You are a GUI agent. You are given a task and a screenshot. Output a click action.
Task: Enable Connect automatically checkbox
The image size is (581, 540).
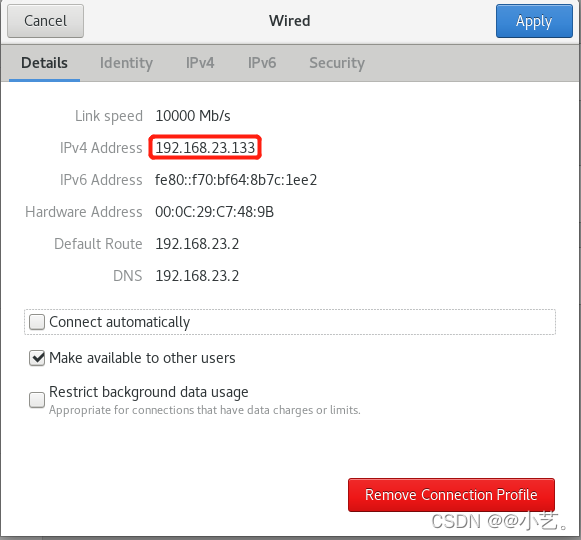tap(37, 322)
